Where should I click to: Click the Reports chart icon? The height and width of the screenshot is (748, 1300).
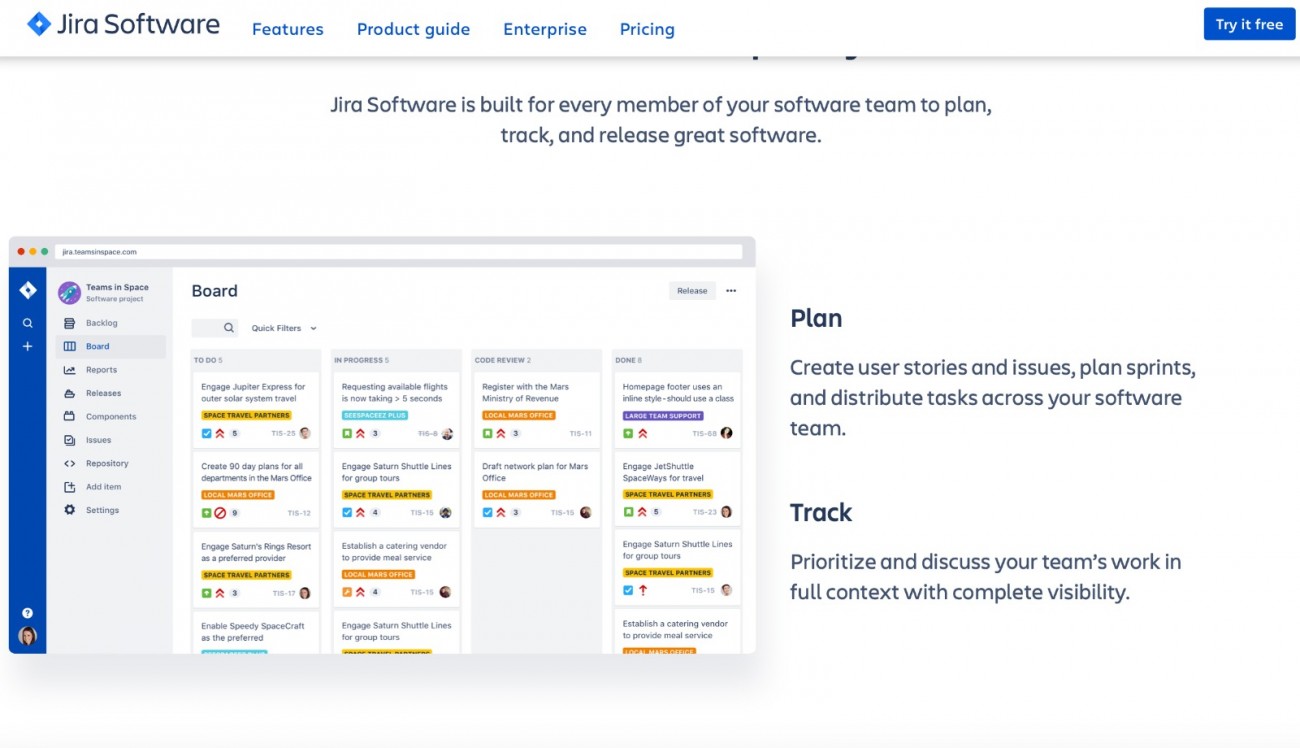click(x=69, y=370)
